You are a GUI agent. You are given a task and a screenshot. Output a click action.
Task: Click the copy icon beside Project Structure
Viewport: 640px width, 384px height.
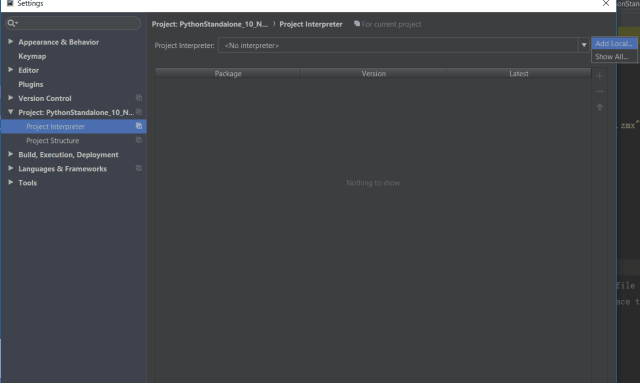tap(139, 140)
